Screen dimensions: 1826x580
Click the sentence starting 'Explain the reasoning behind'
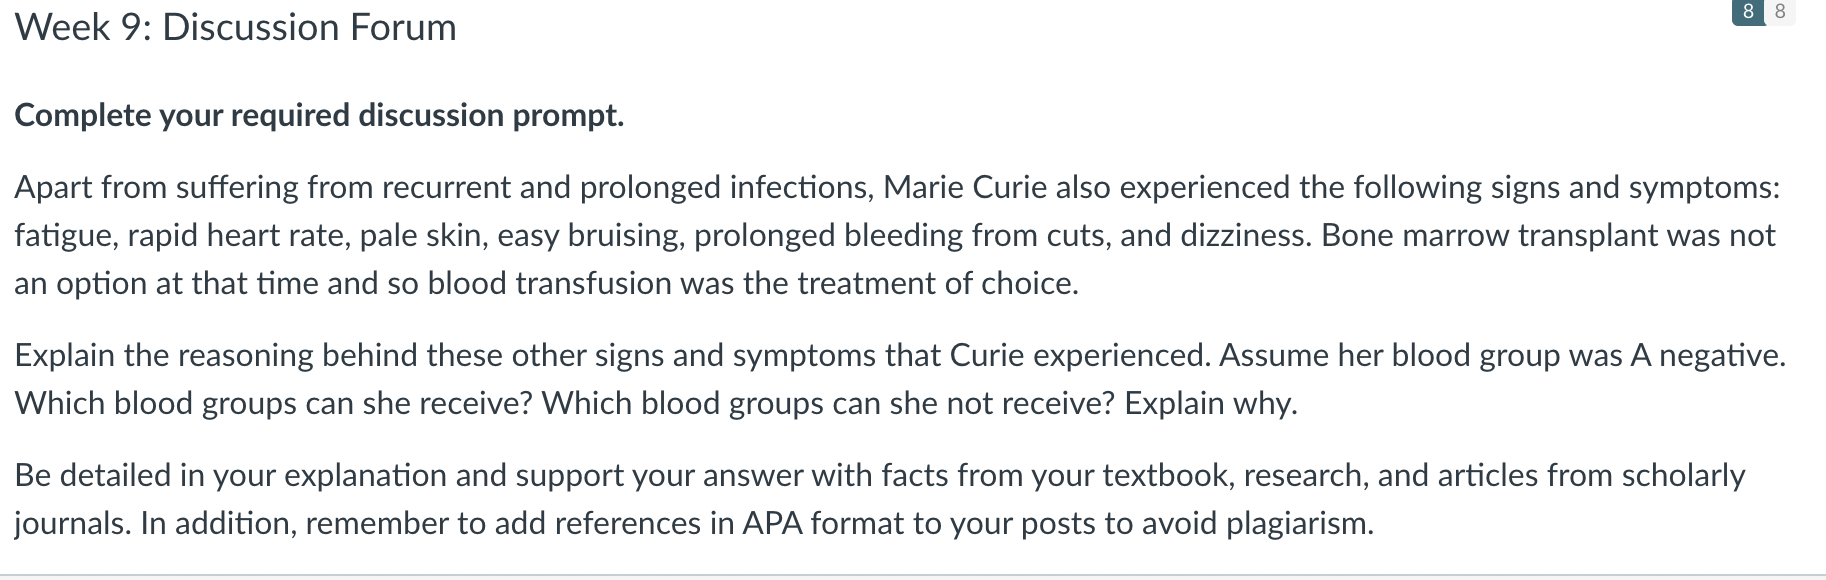coord(612,356)
